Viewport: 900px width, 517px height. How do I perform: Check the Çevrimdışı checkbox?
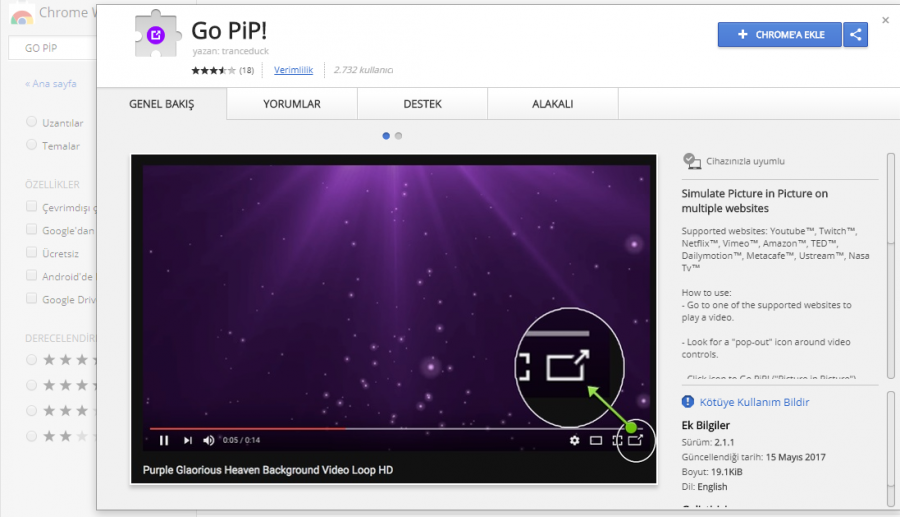(x=32, y=207)
